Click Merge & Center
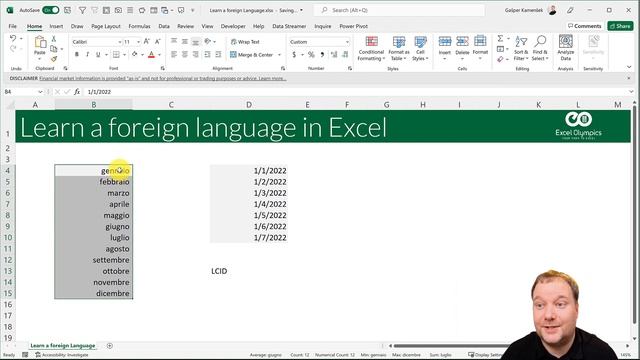Screen dimensions: 640x360 [251, 55]
